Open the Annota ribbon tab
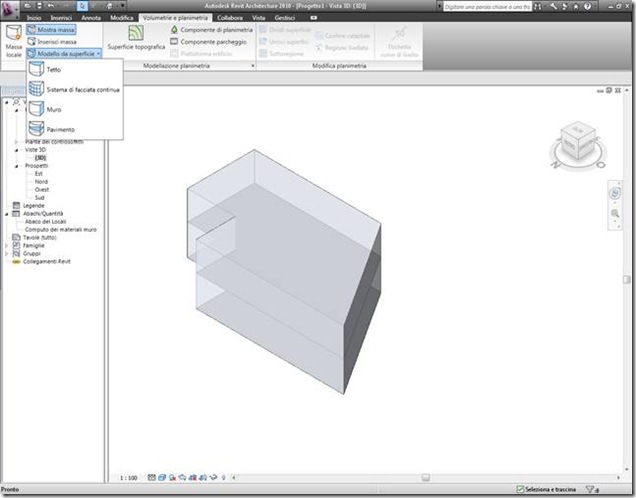This screenshot has height=498, width=636. [x=91, y=18]
